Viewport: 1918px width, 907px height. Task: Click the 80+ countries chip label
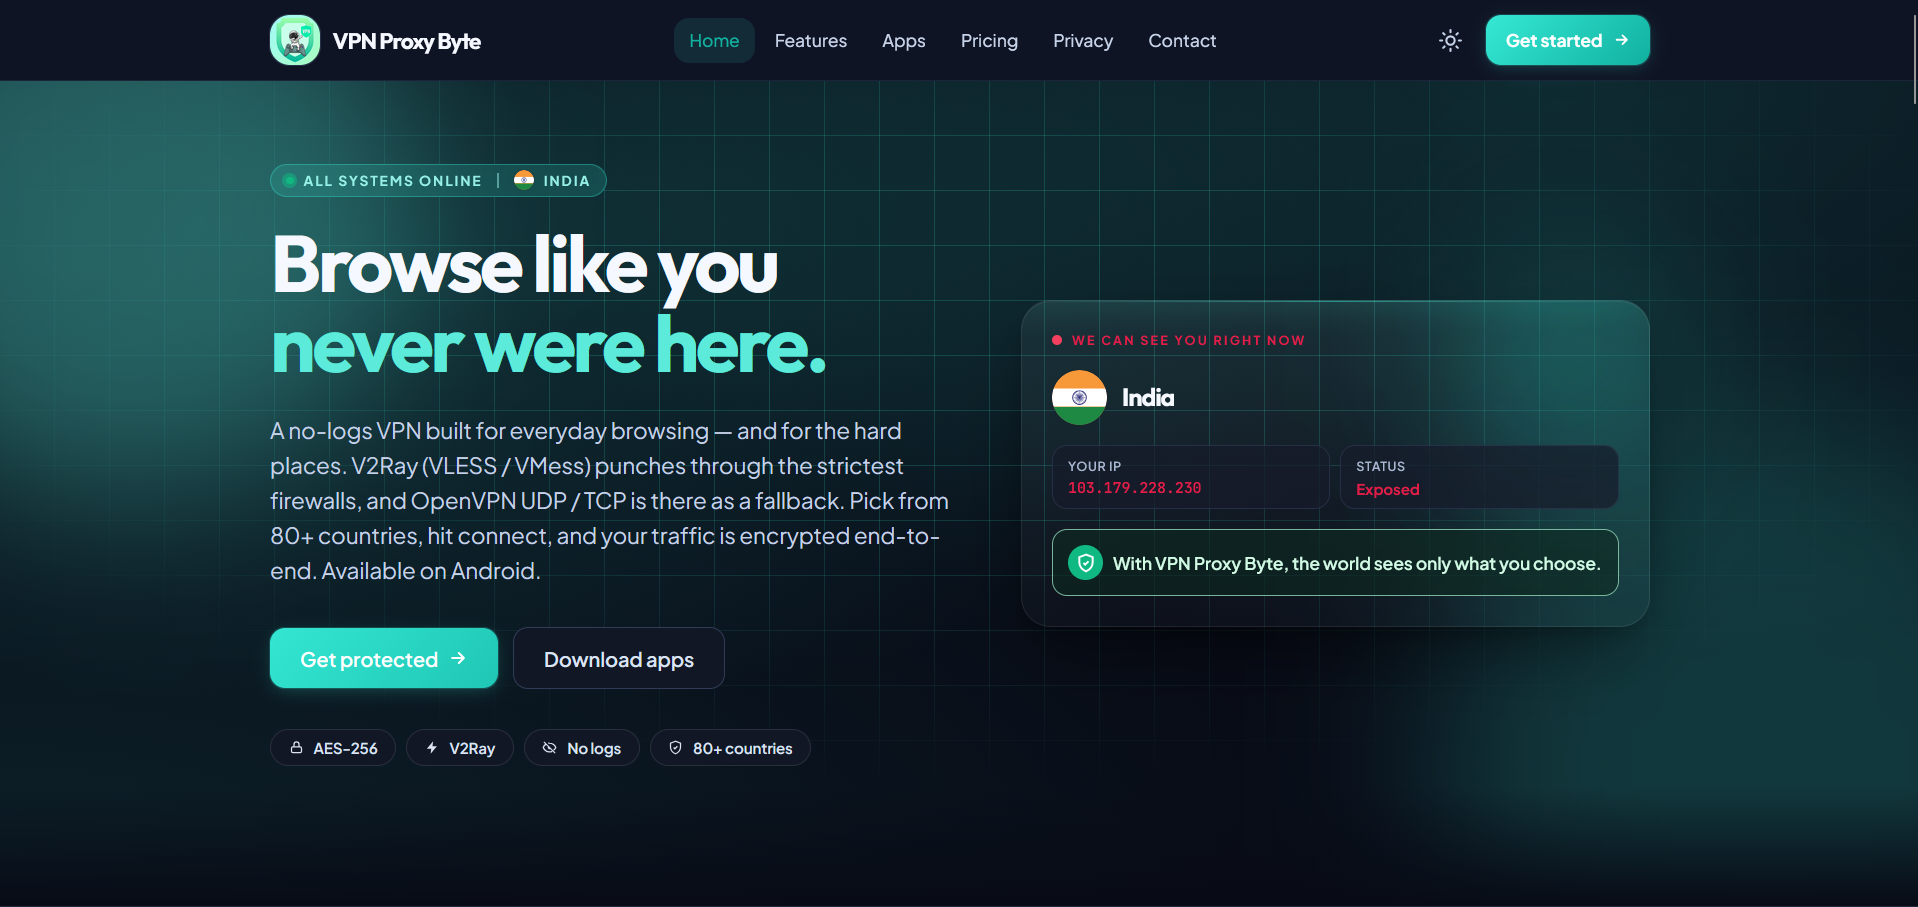click(x=743, y=748)
